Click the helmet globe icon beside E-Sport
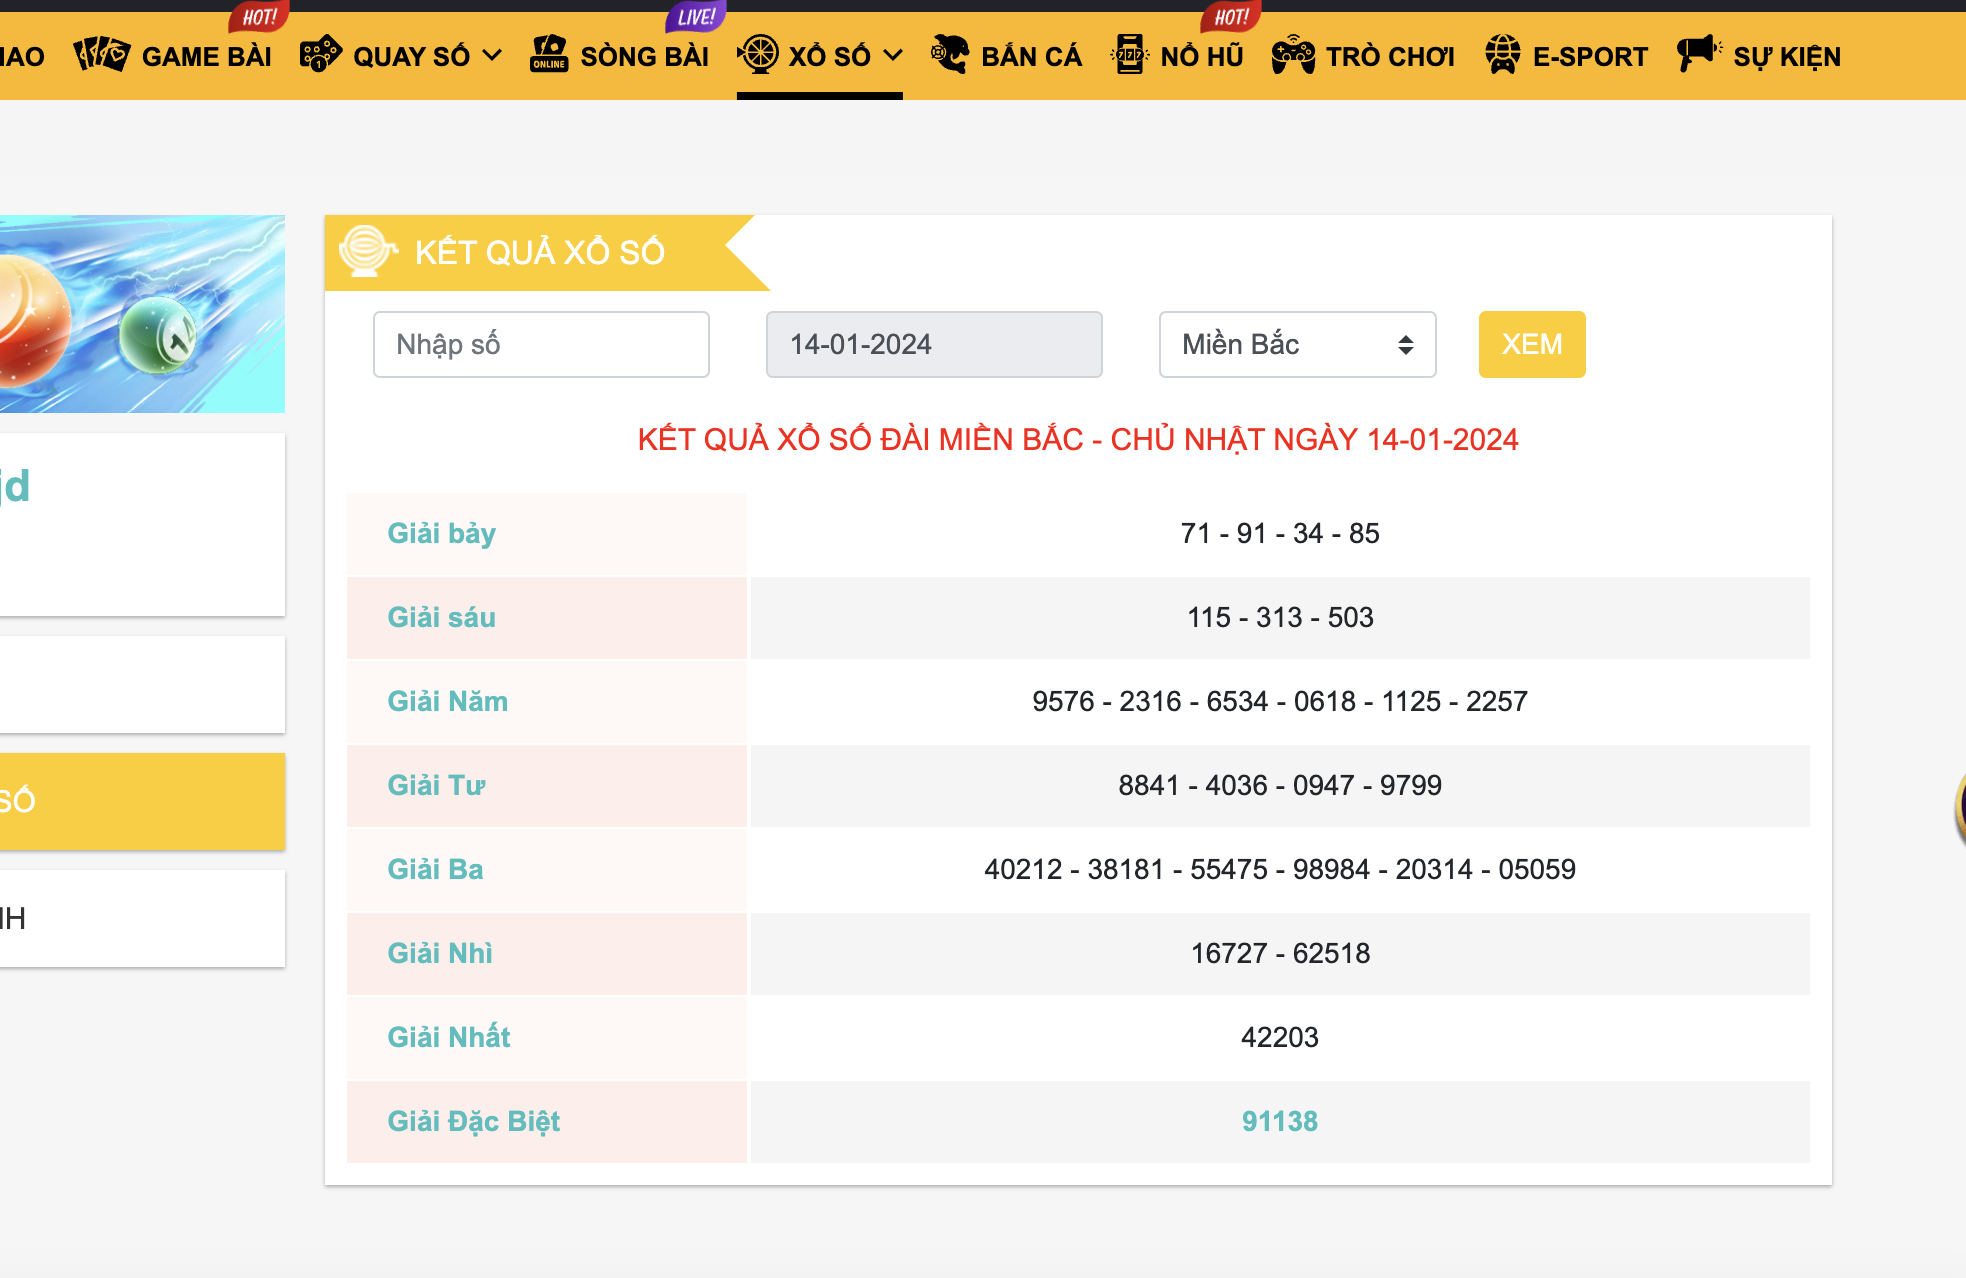The height and width of the screenshot is (1278, 1966). (1502, 55)
